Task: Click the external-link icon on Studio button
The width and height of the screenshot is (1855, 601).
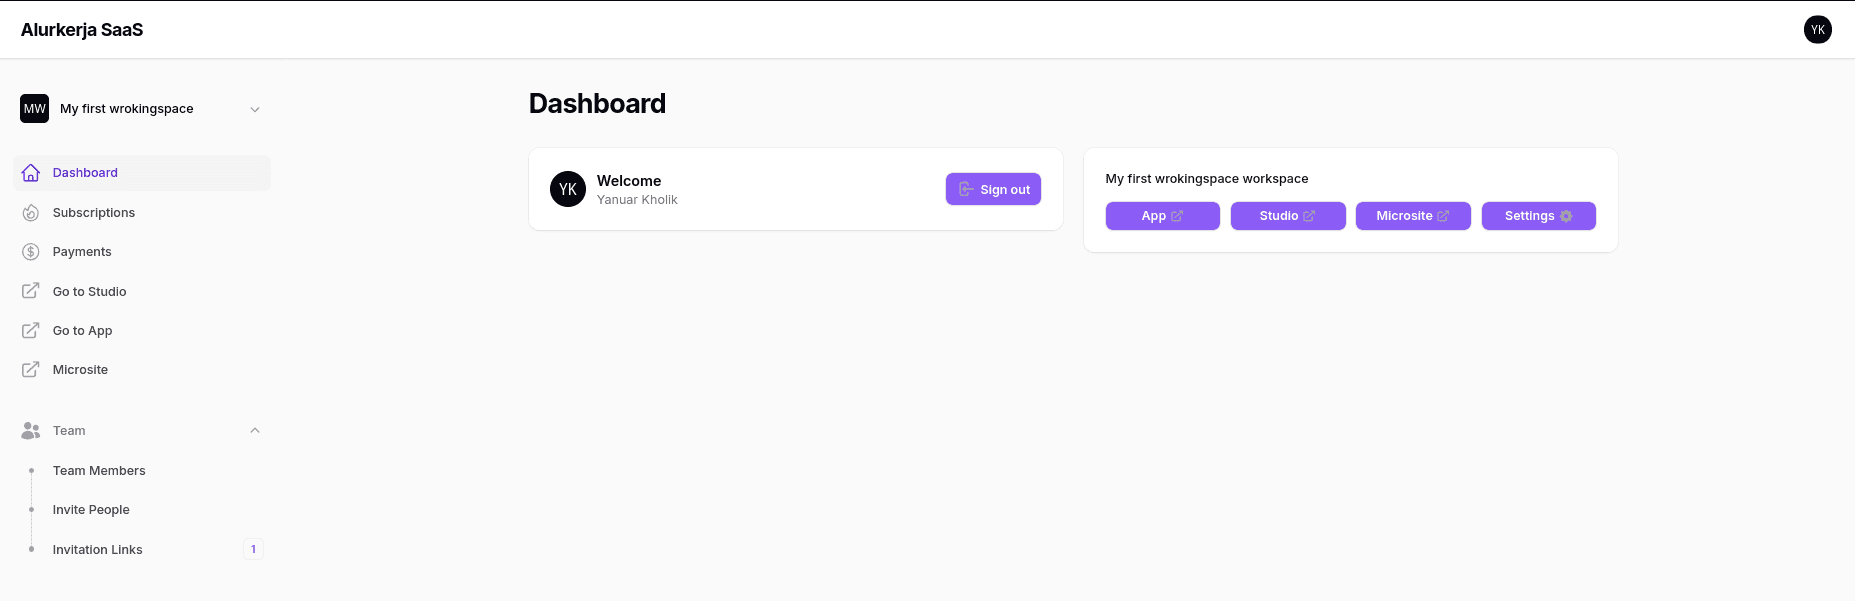Action: click(1309, 216)
